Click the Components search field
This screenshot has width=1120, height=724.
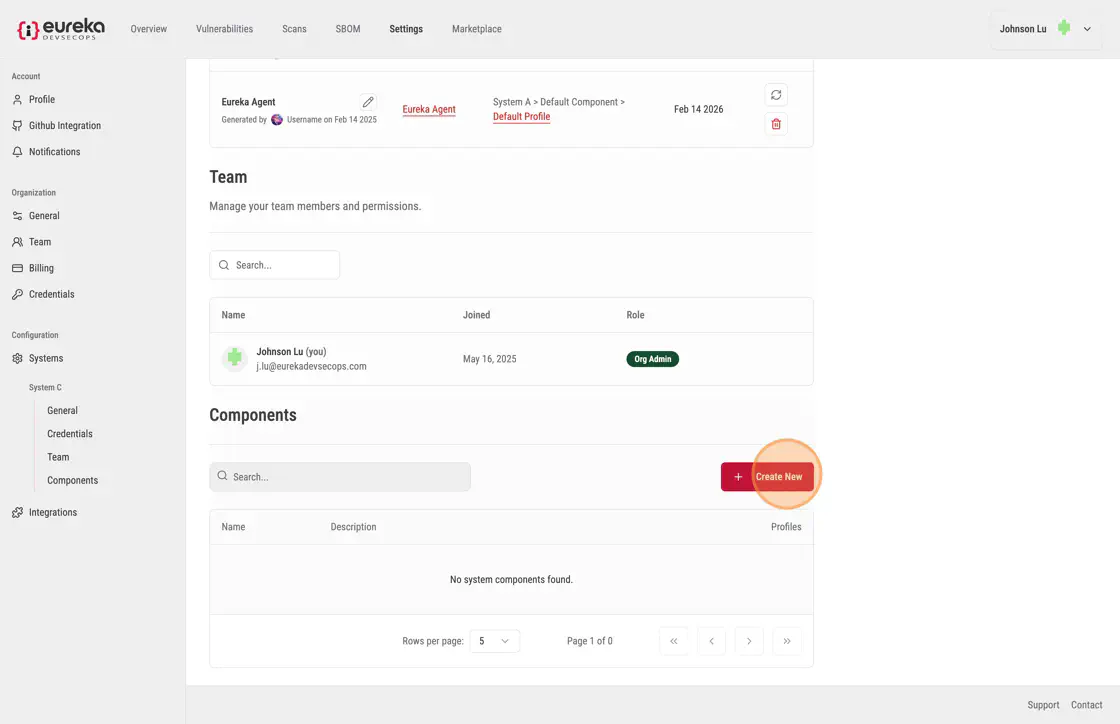(x=340, y=477)
